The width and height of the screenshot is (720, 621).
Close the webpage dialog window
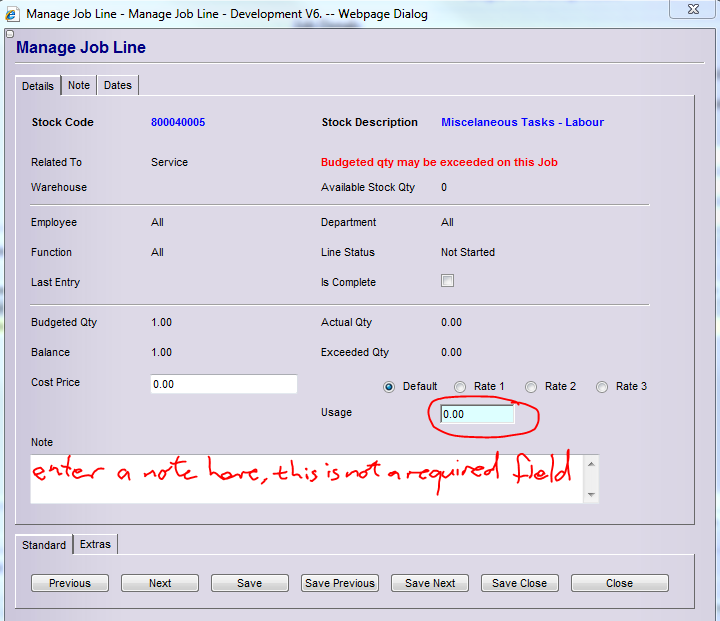click(692, 12)
